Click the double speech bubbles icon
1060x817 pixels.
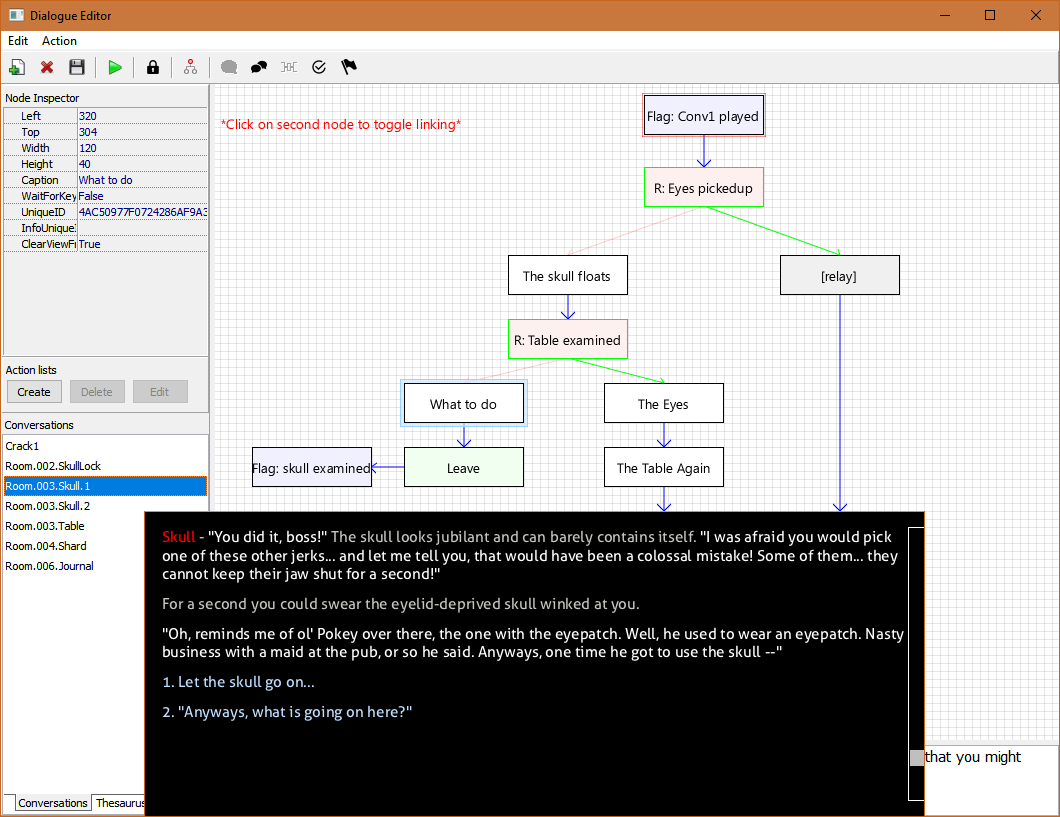tap(259, 67)
